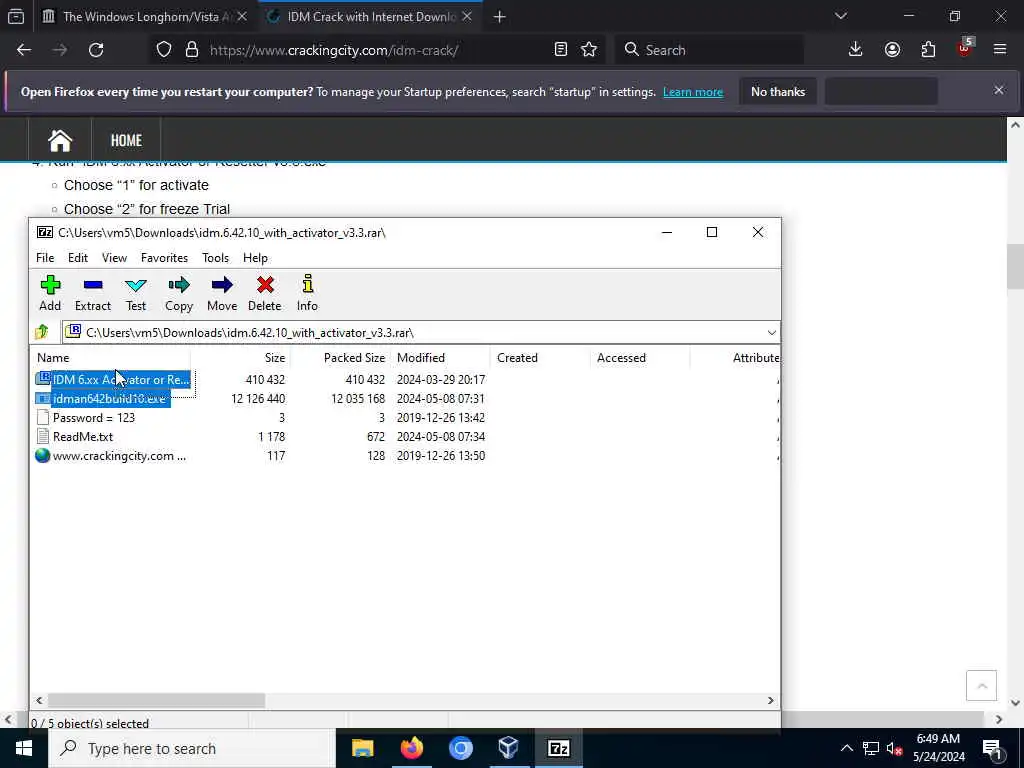Screen dimensions: 1024x768
Task: Click the Learn more link
Action: 693,92
